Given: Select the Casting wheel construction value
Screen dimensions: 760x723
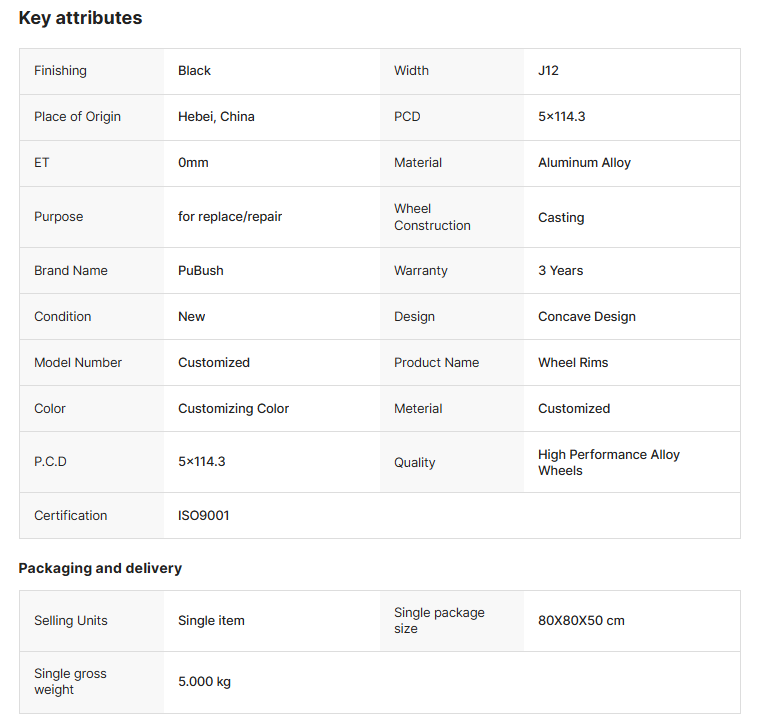Looking at the screenshot, I should click(561, 218).
